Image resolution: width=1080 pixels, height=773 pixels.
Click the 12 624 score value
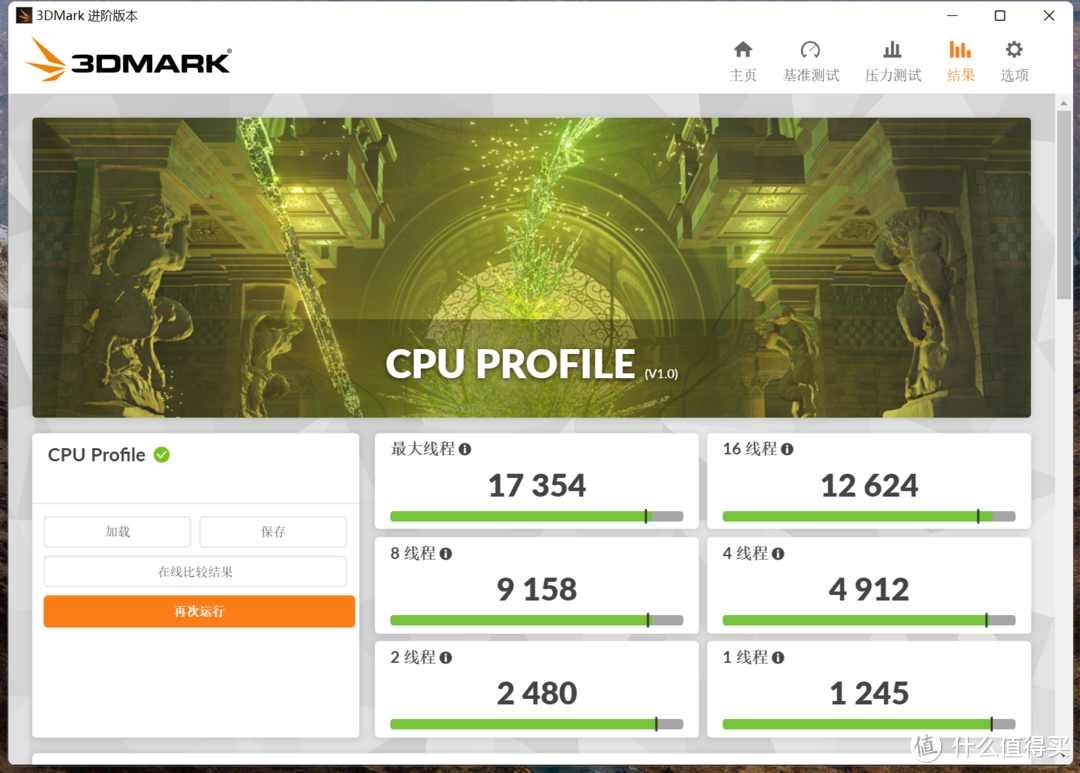(x=869, y=486)
